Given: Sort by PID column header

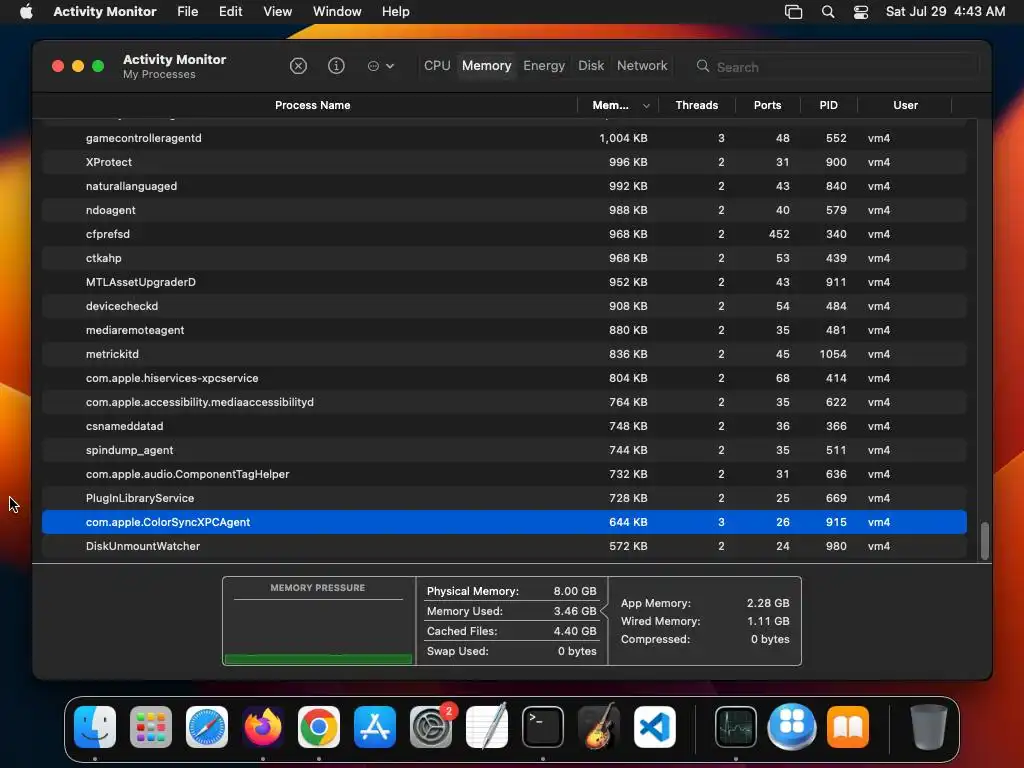Looking at the screenshot, I should coord(828,105).
